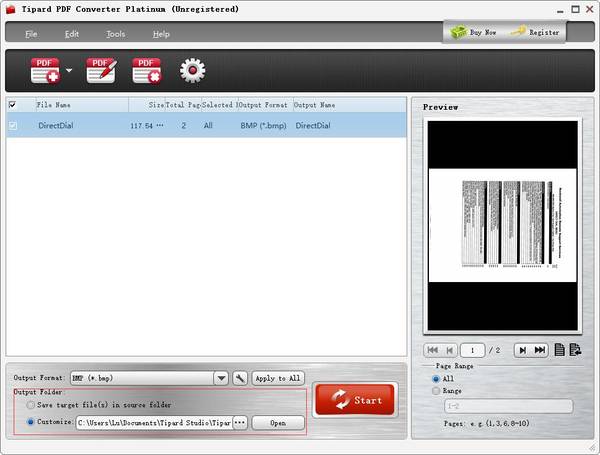Click the document export icon beside preview
The width and height of the screenshot is (600, 455).
point(575,350)
